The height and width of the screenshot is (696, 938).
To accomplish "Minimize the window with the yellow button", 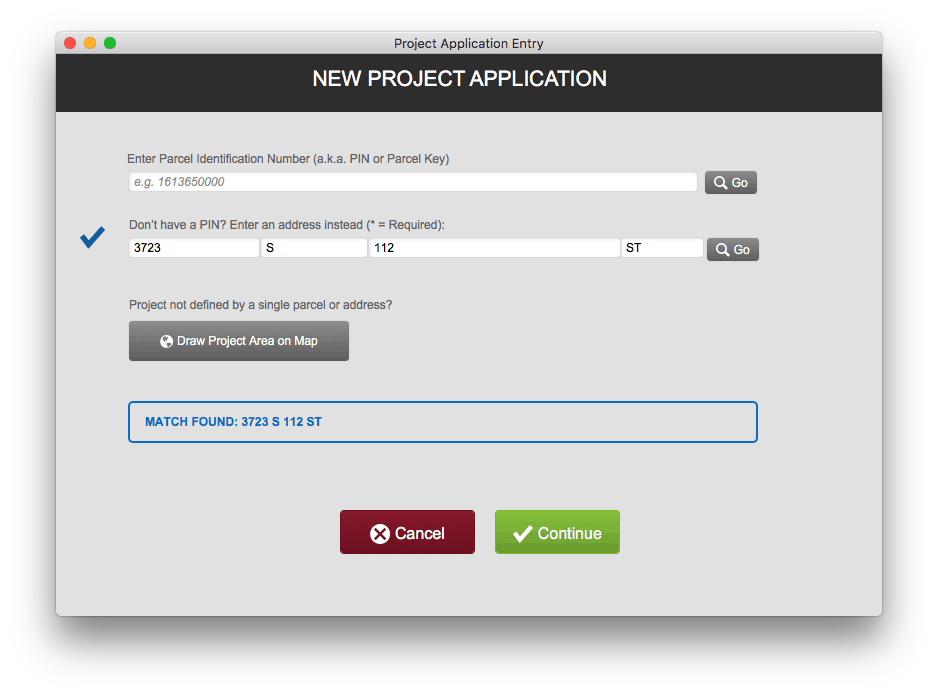I will click(x=90, y=43).
